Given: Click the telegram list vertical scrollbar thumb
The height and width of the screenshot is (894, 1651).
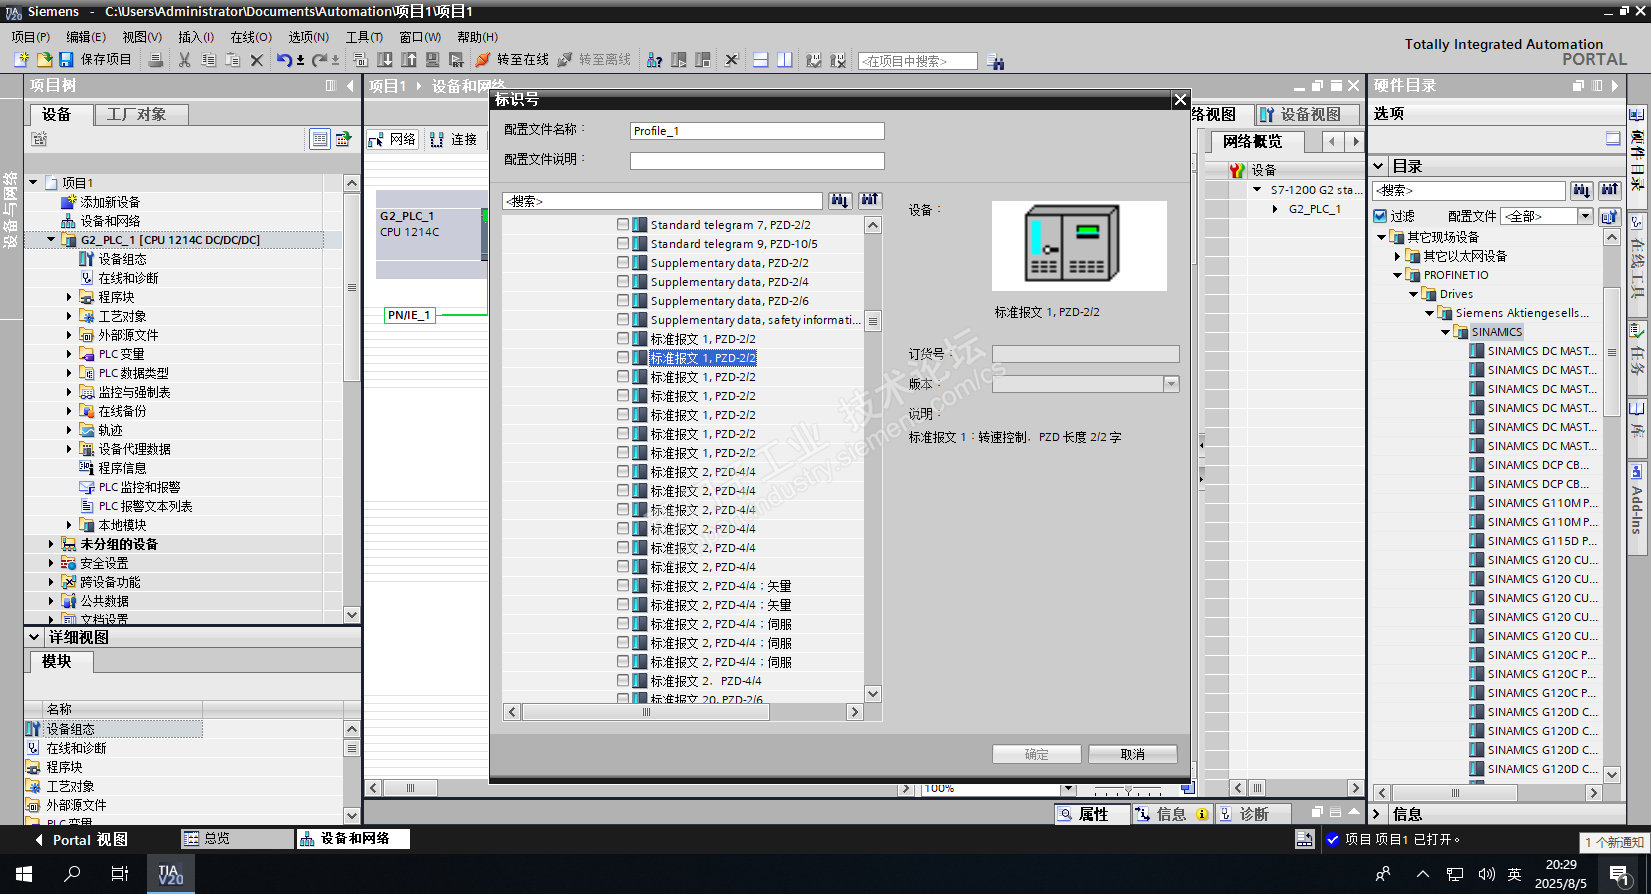Looking at the screenshot, I should (873, 321).
